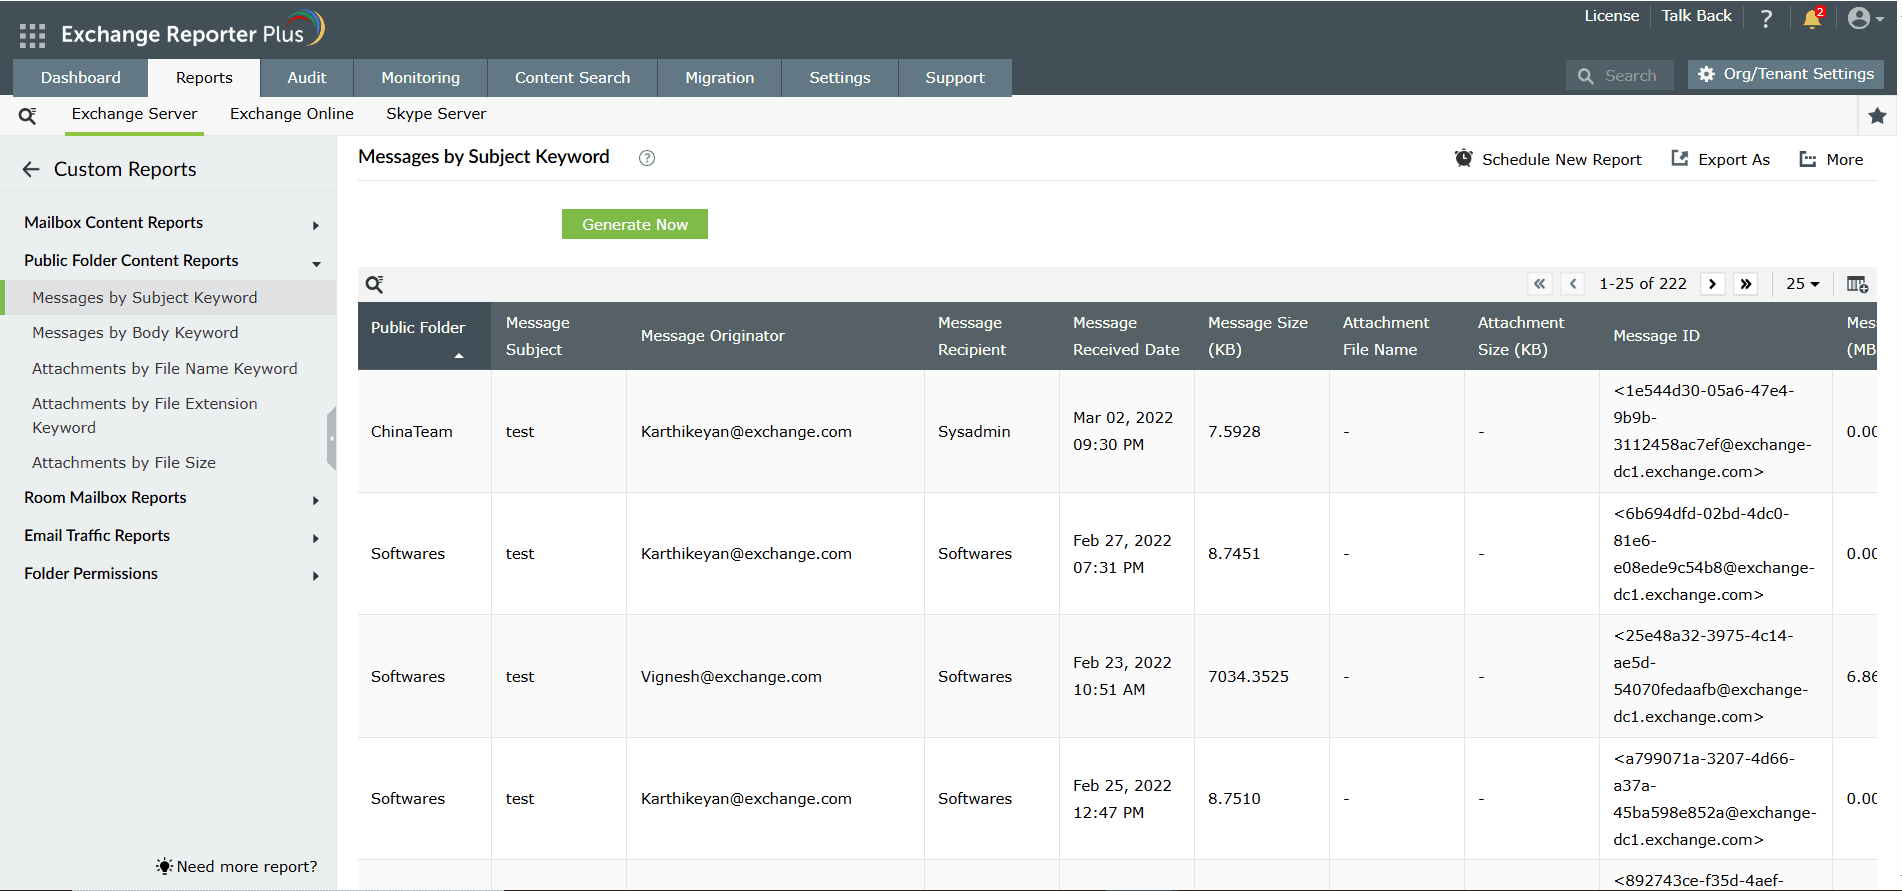Open the More options menu
Image resolution: width=1902 pixels, height=891 pixels.
click(1831, 159)
